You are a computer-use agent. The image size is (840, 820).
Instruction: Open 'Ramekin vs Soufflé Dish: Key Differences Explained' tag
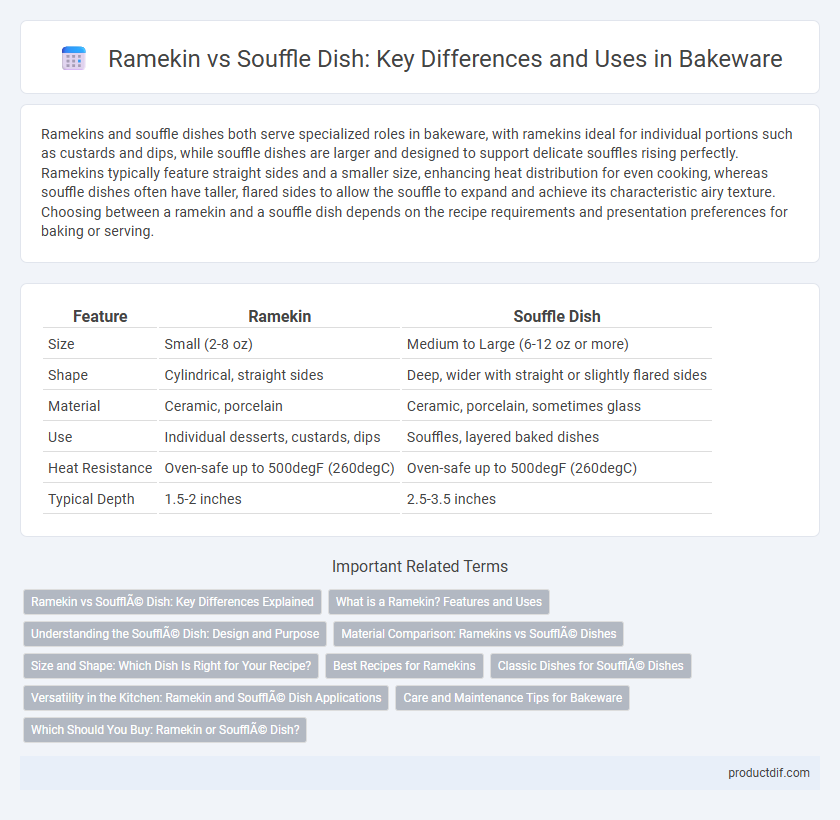point(172,602)
